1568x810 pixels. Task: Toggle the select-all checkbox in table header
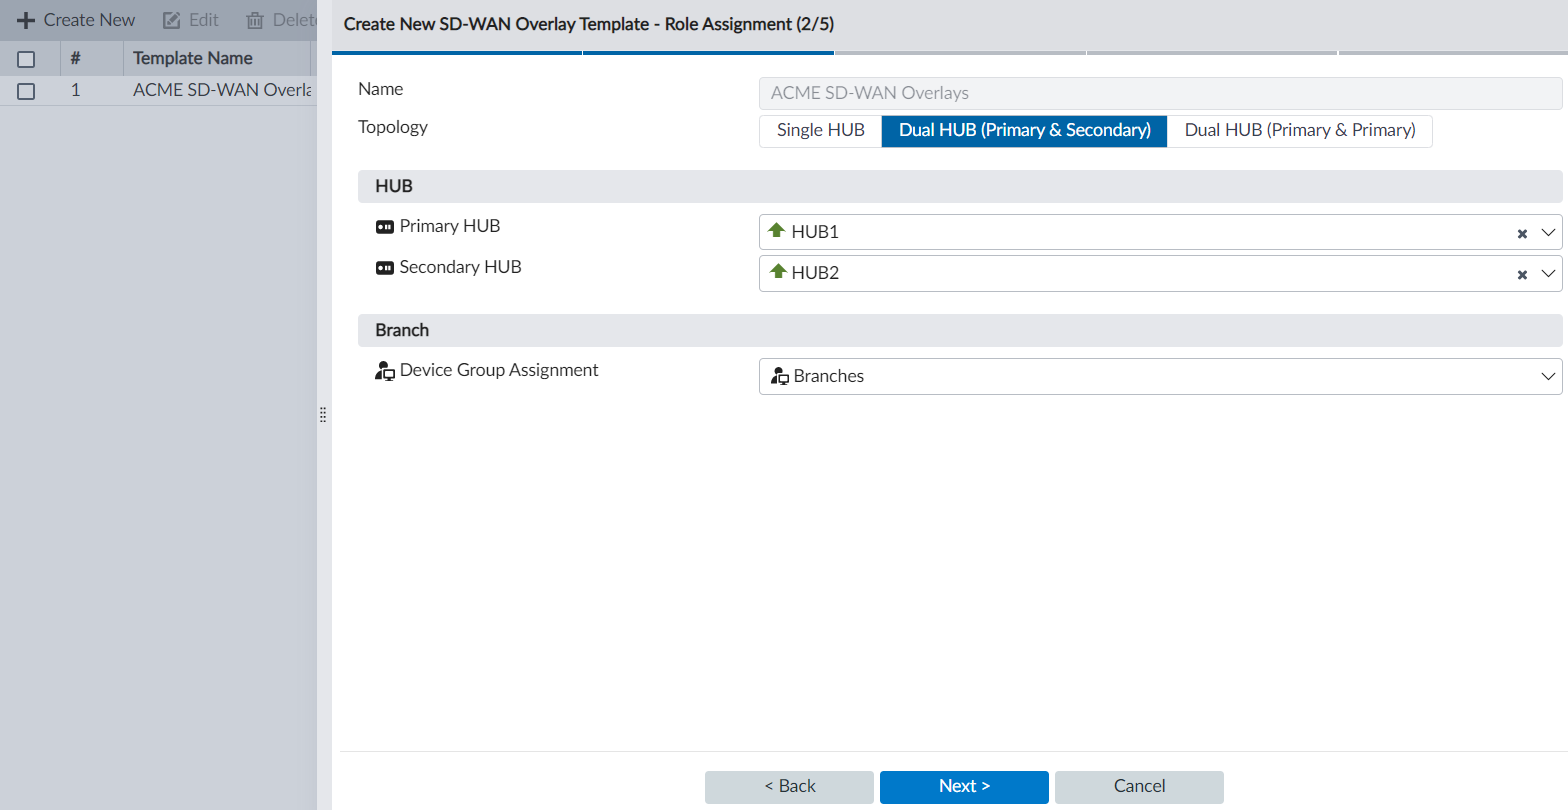(x=27, y=59)
